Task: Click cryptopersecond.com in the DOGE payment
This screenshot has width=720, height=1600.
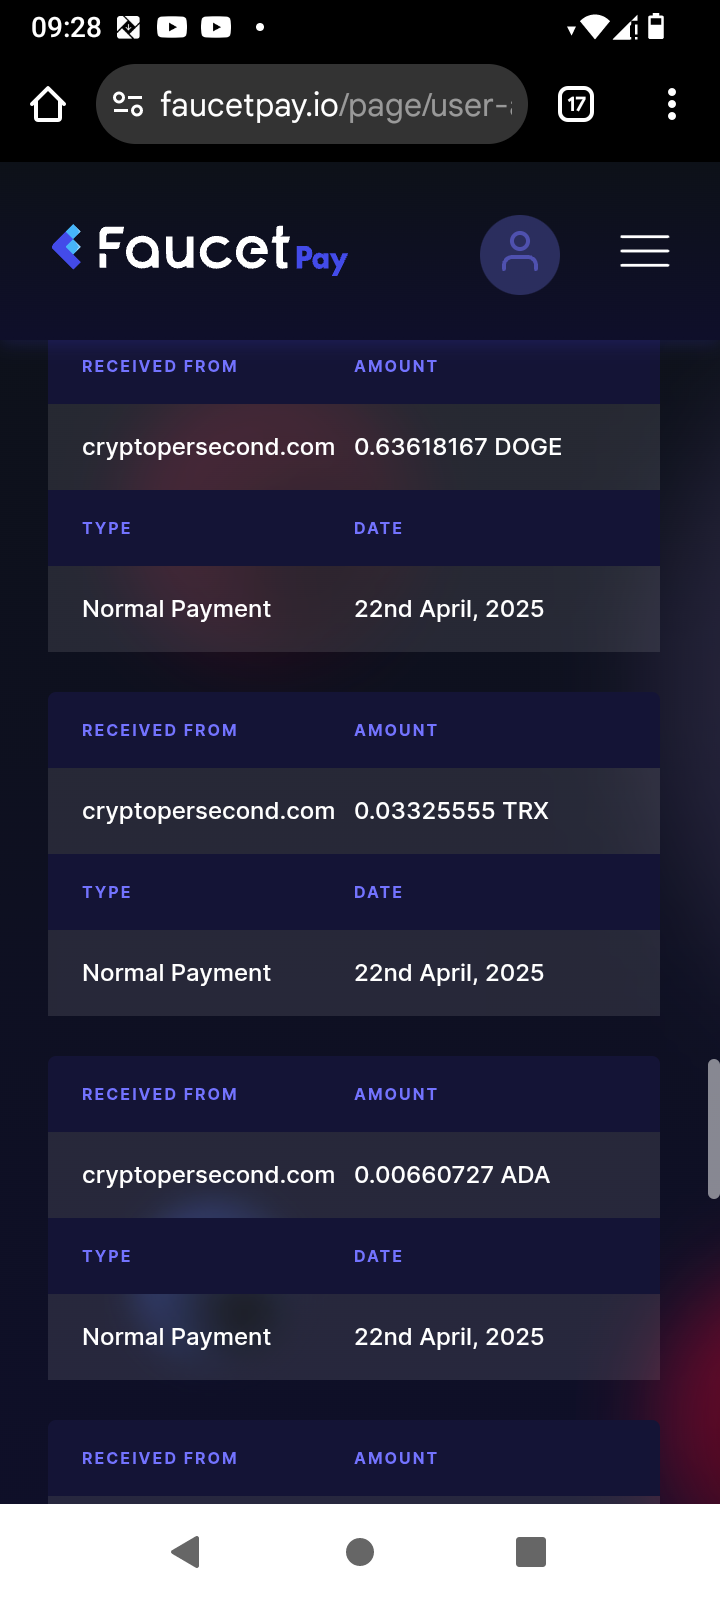Action: [208, 447]
